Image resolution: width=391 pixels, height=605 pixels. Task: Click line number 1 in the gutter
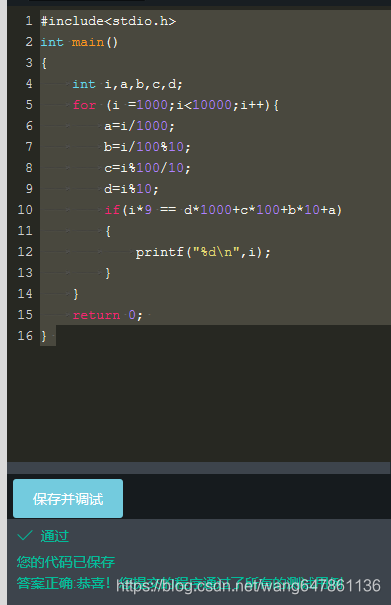[29, 21]
